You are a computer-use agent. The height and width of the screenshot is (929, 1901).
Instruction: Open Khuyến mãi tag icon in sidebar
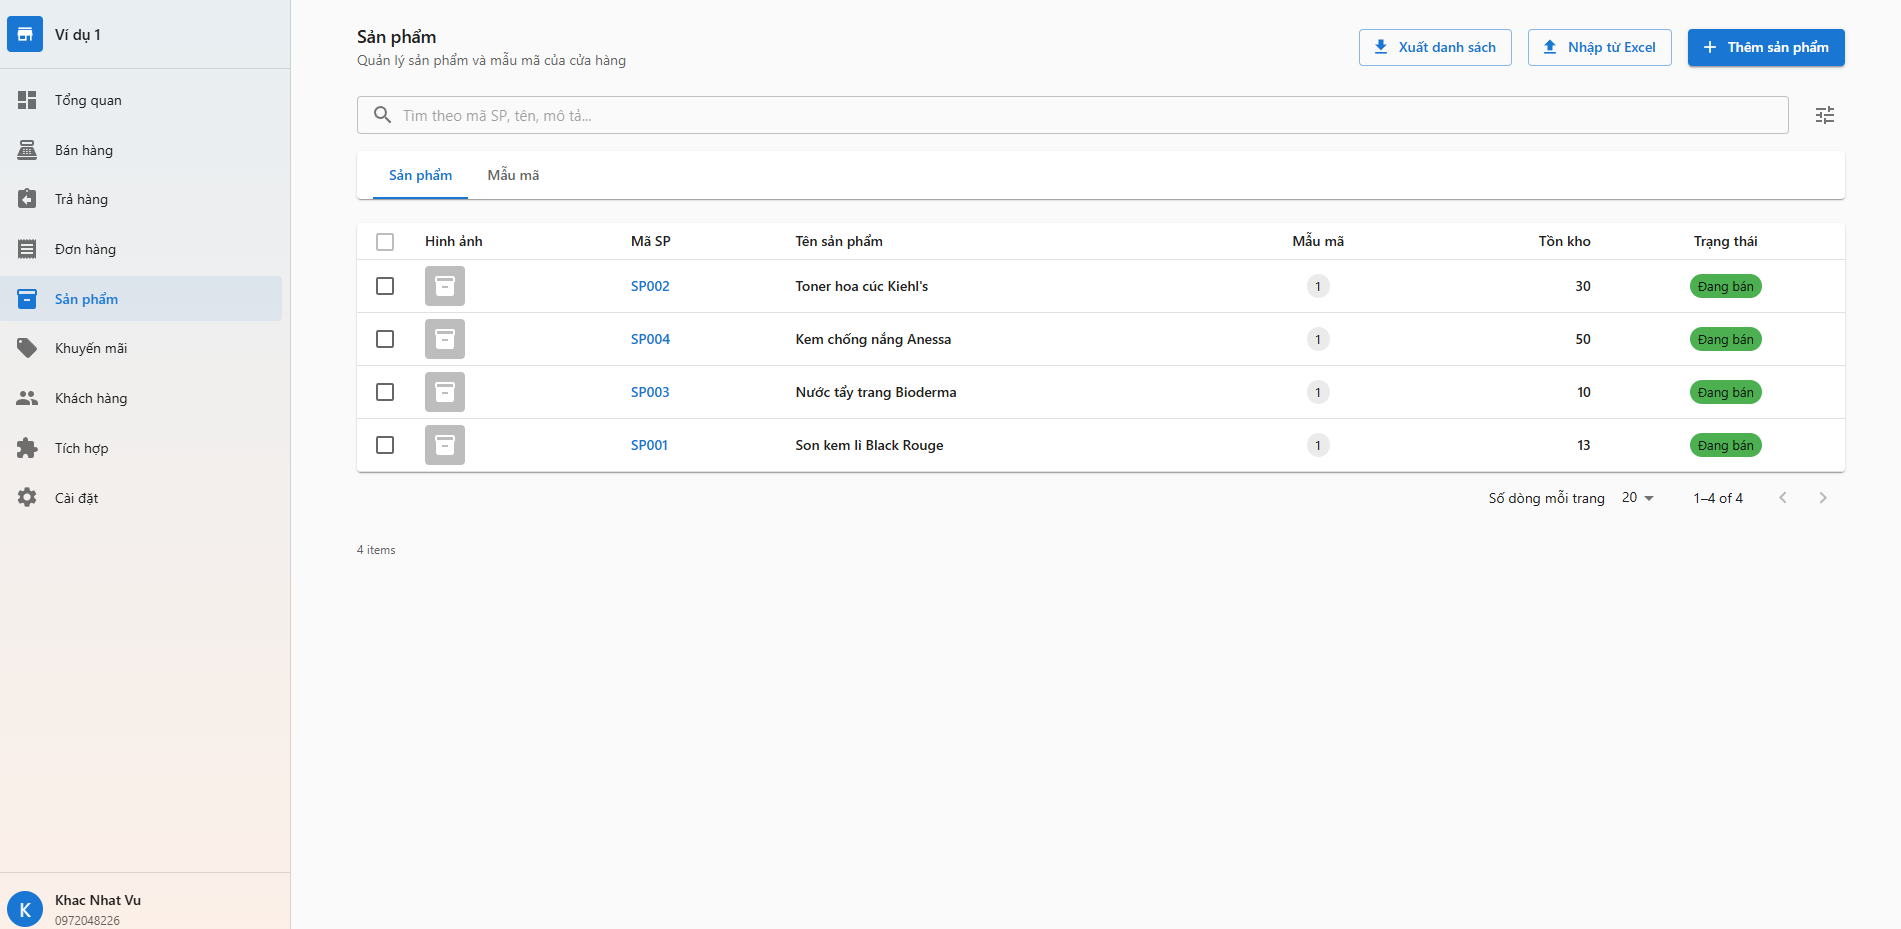27,348
